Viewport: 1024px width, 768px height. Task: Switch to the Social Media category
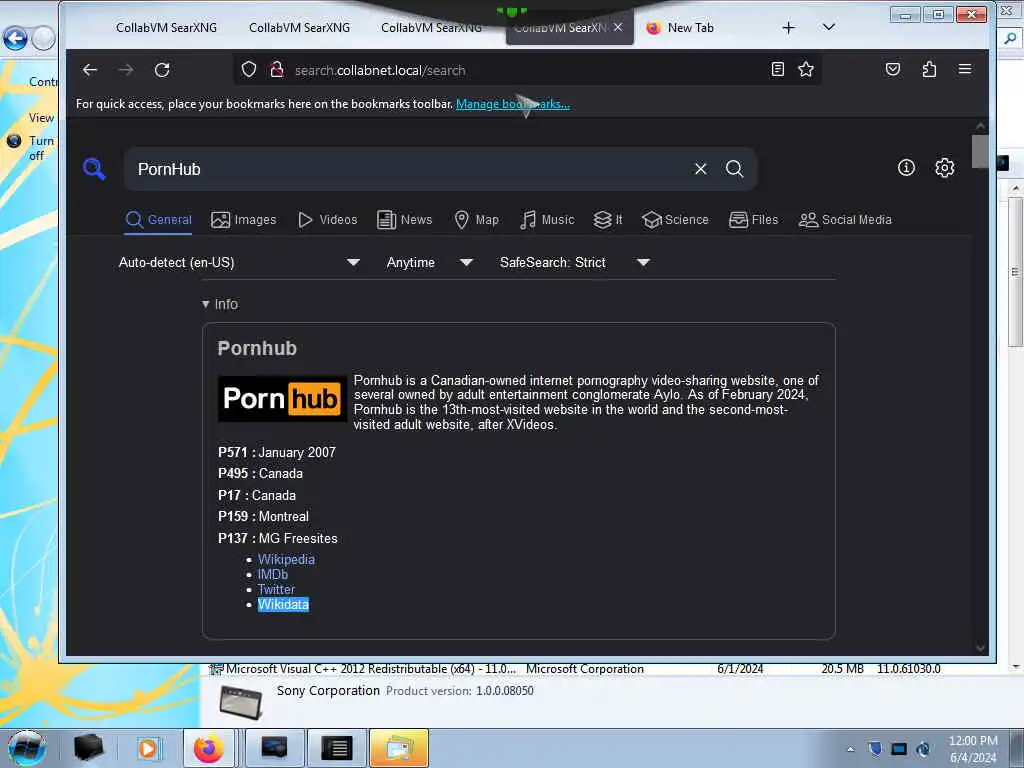tap(845, 220)
